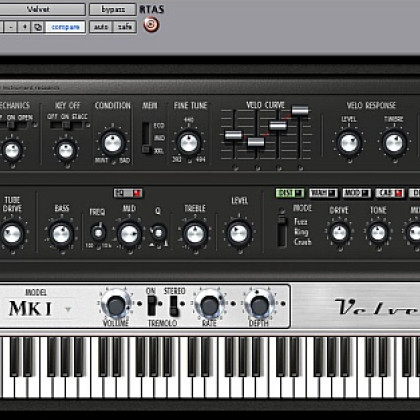Image resolution: width=420 pixels, height=420 pixels.
Task: Toggle the WAH effect button
Action: (323, 193)
